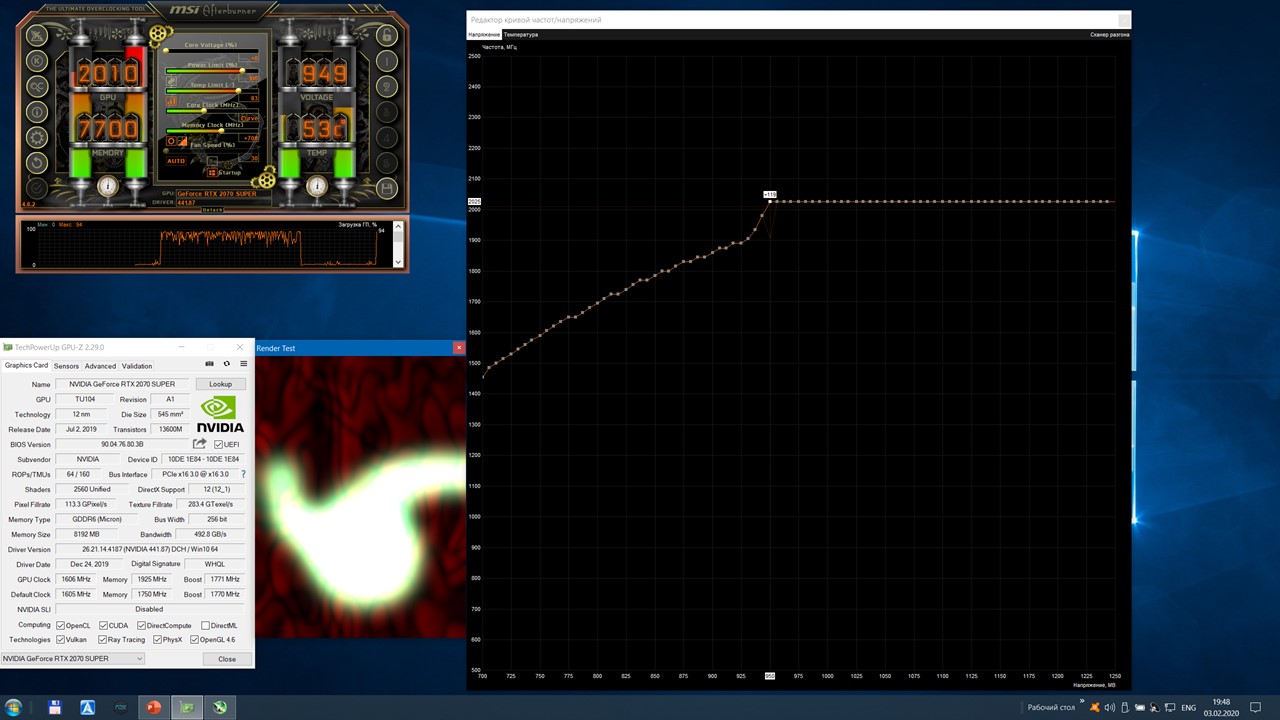
Task: Open the Windows Start menu
Action: pos(14,707)
